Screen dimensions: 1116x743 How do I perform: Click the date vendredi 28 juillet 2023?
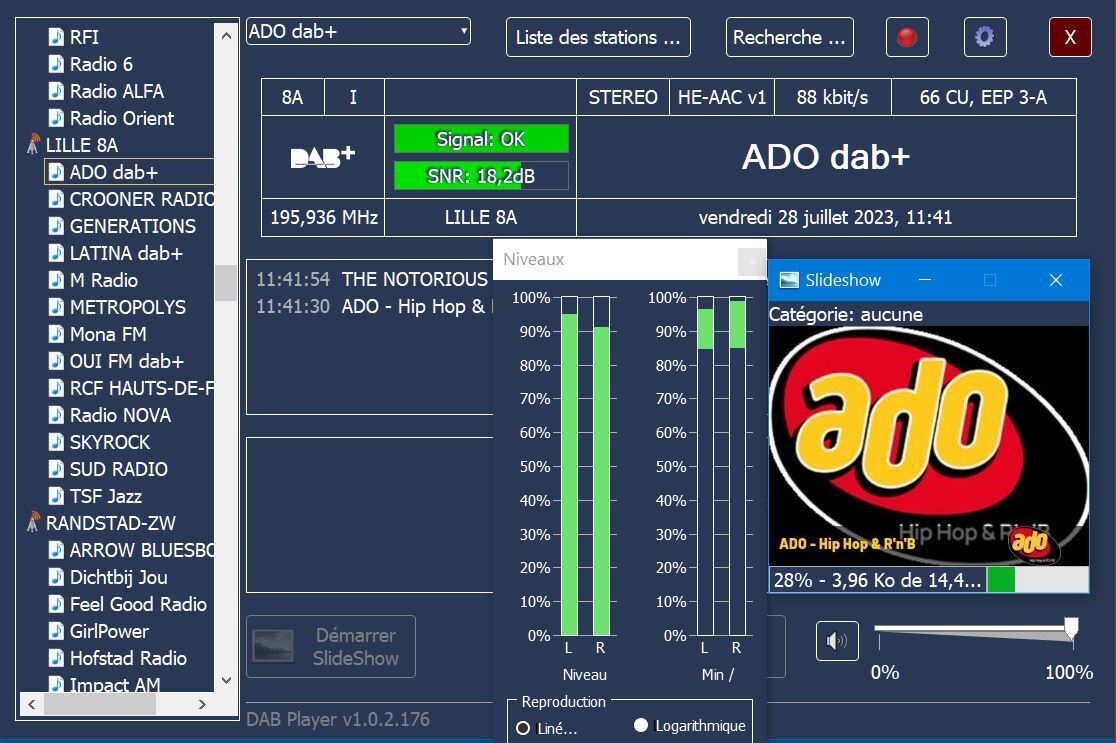click(825, 217)
